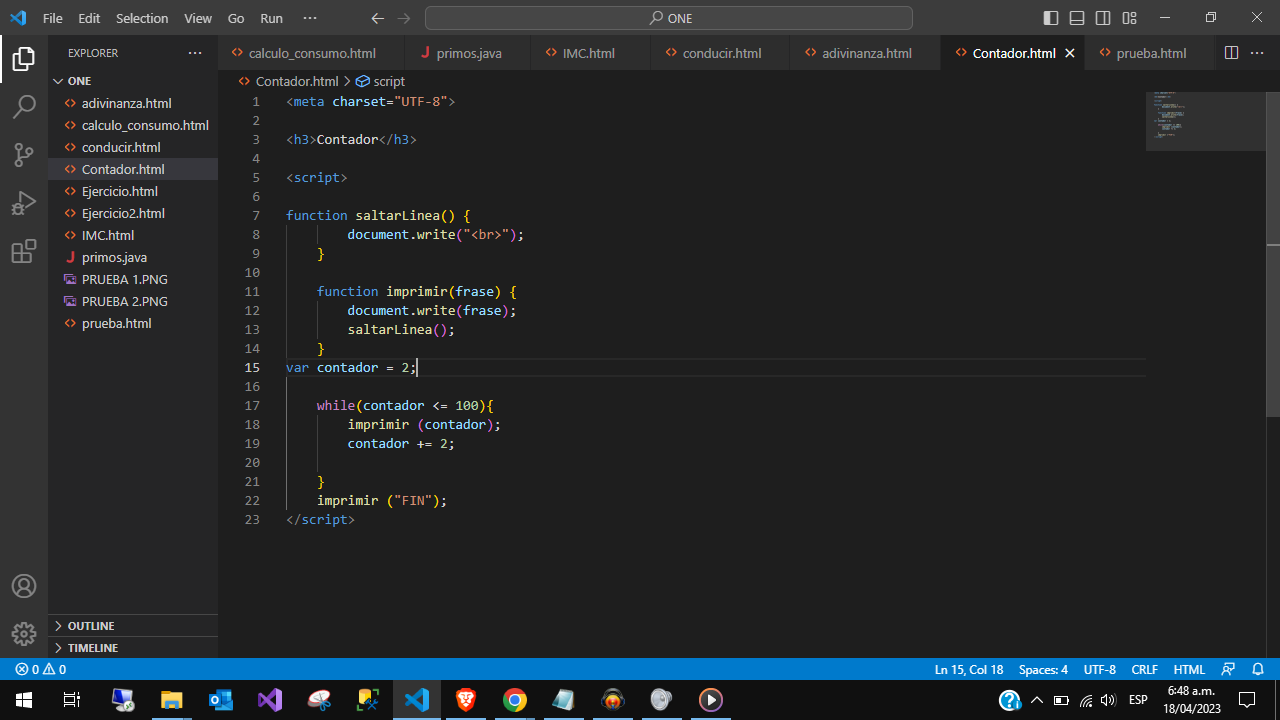The width and height of the screenshot is (1280, 720).
Task: Close the Contador.html tab
Action: point(1069,53)
